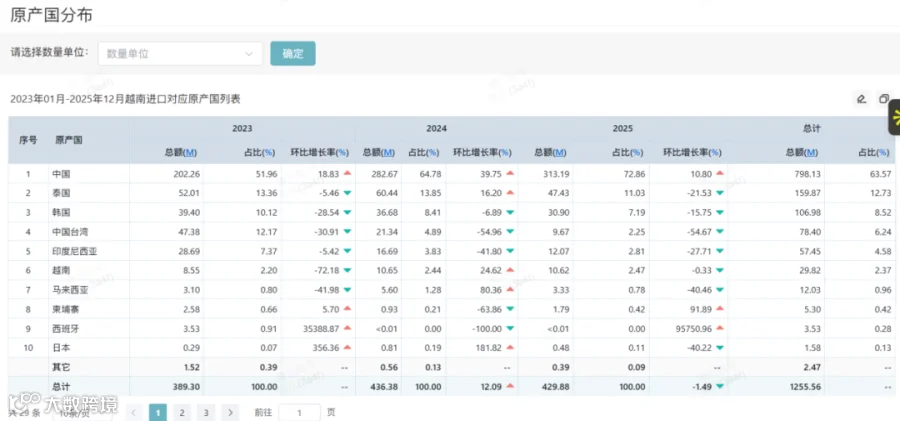Click the 429.88 total for 2025
The image size is (900, 421).
[557, 387]
